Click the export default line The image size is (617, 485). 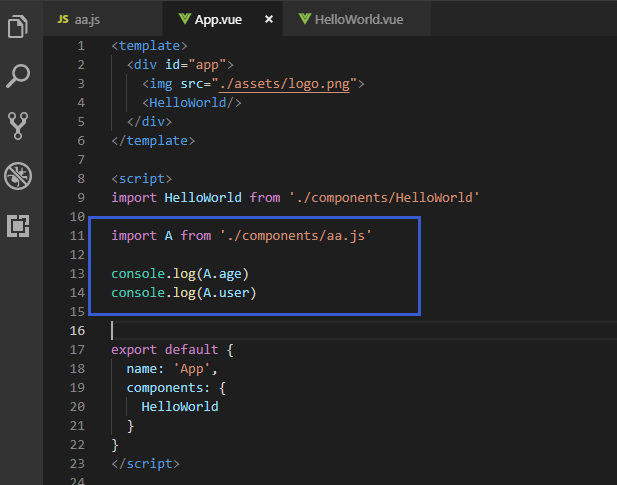172,350
